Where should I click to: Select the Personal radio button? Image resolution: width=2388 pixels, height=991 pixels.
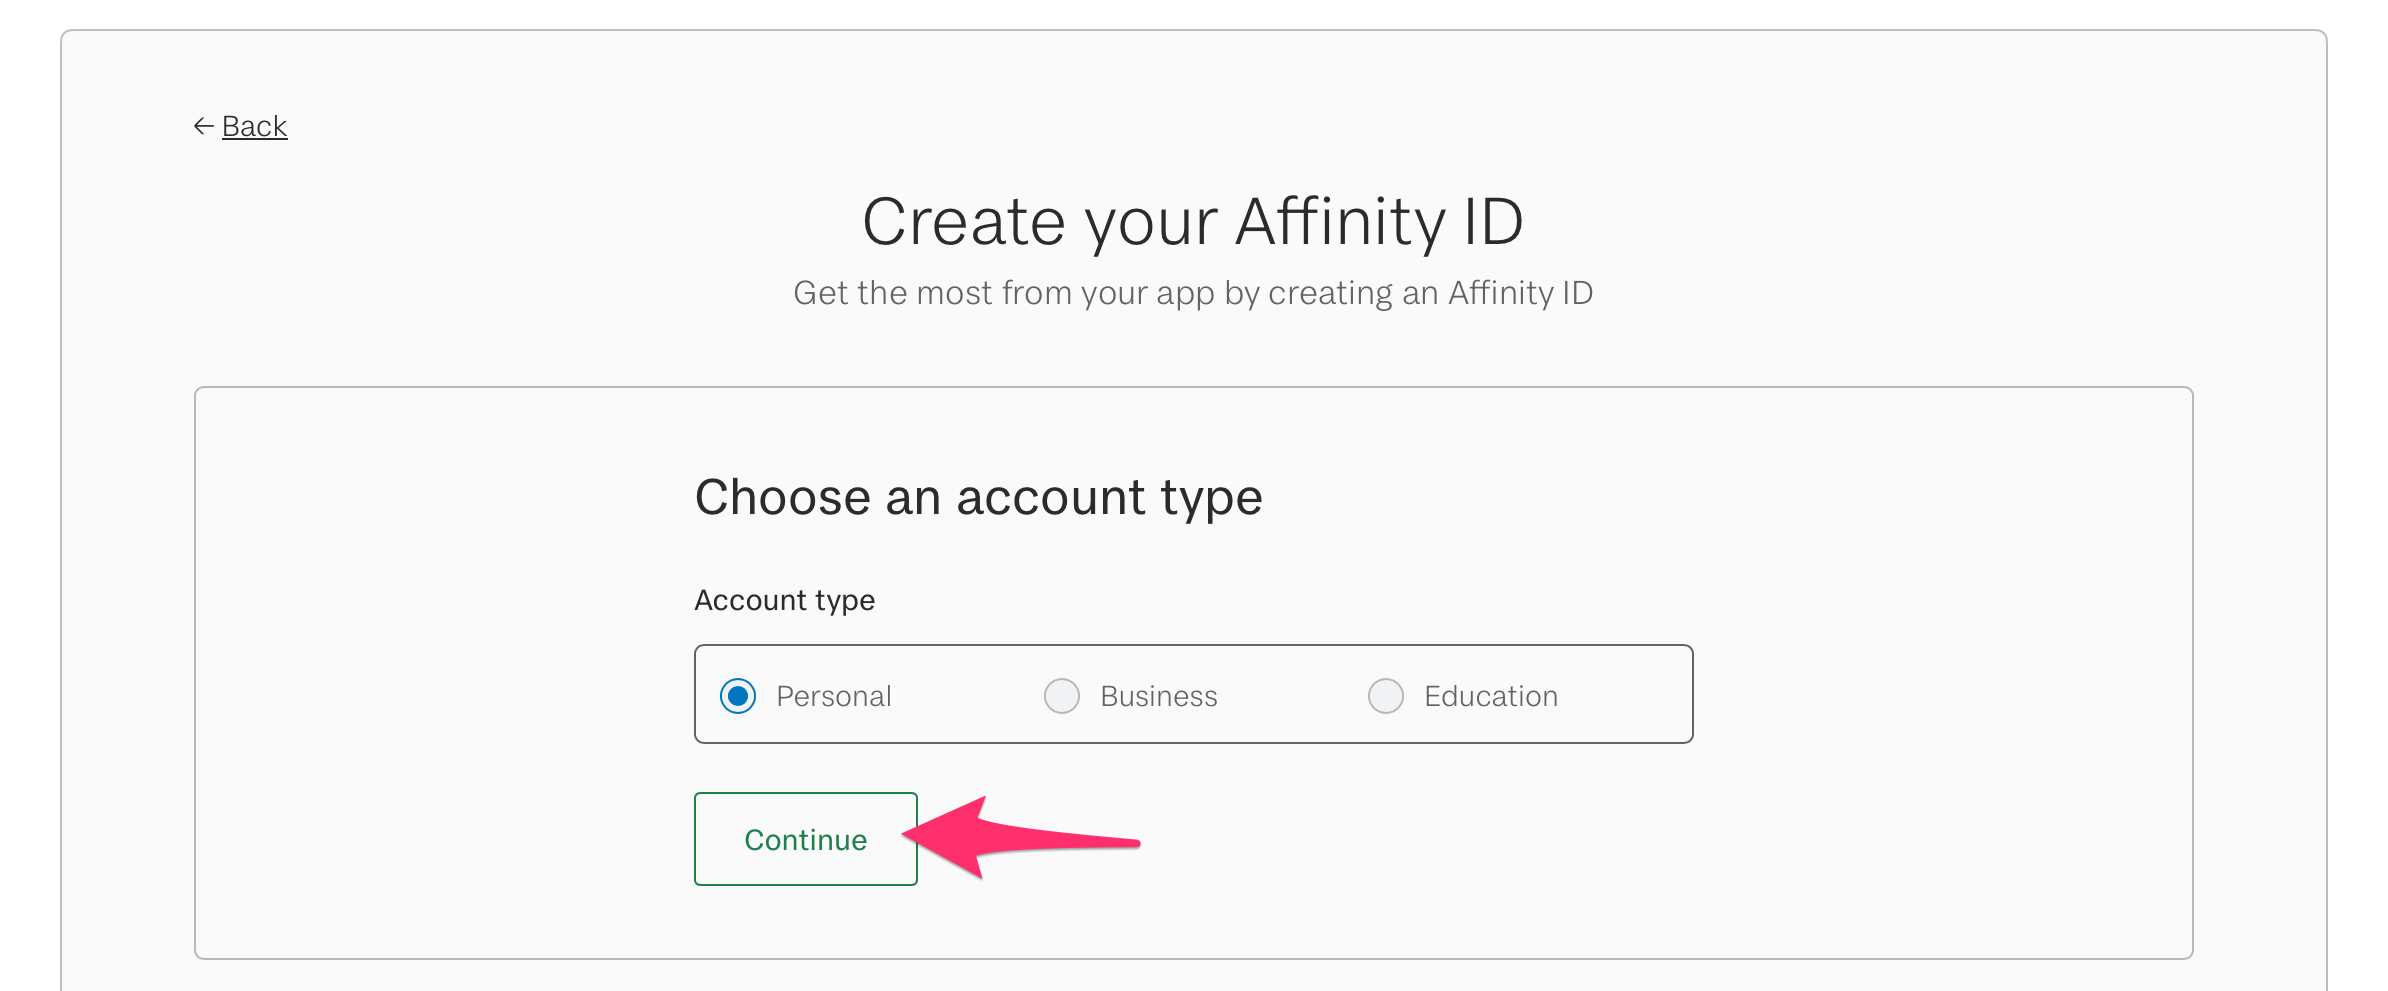pos(738,696)
